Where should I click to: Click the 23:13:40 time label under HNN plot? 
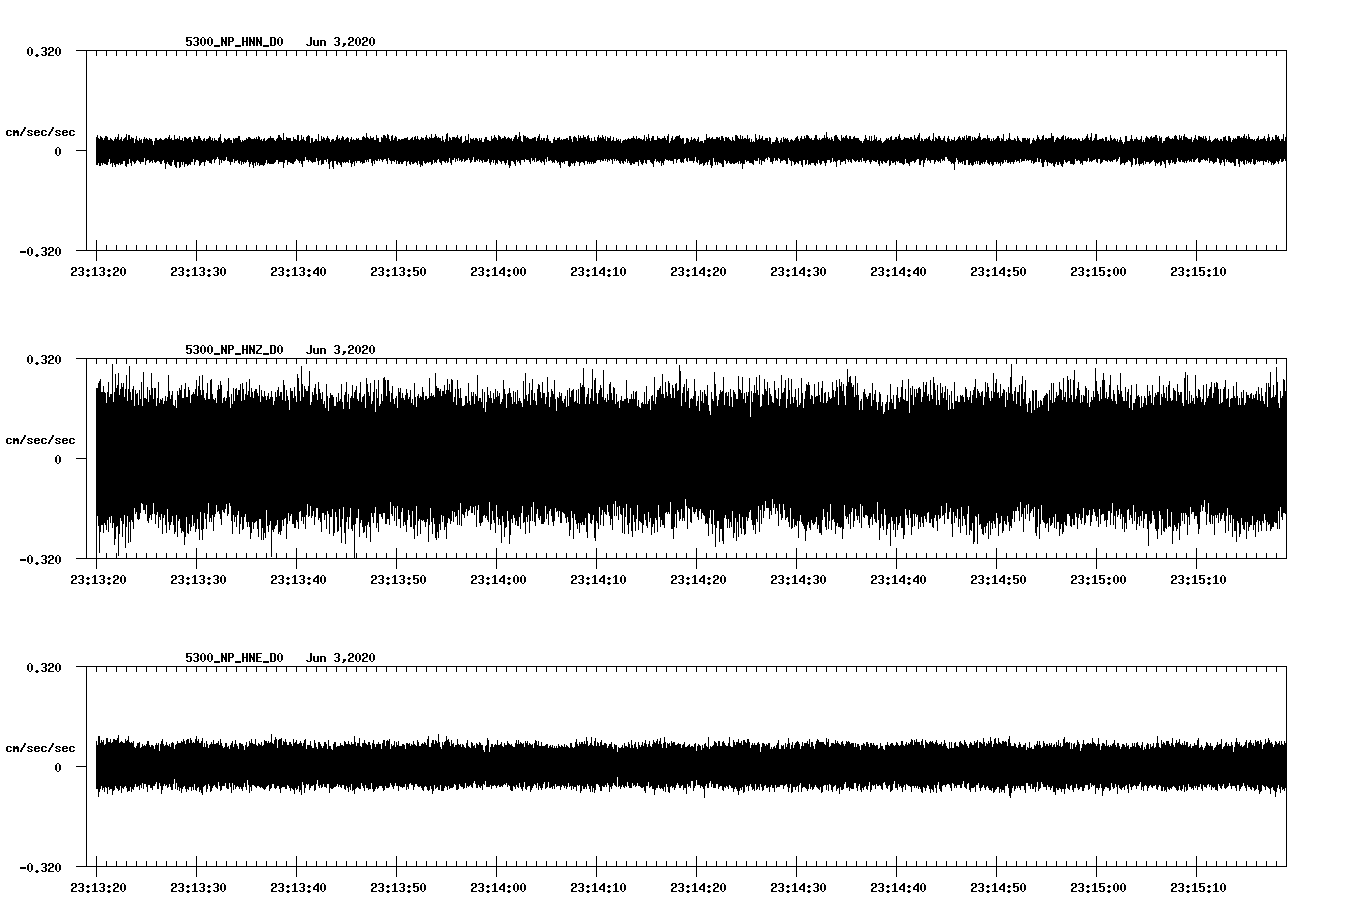click(298, 271)
